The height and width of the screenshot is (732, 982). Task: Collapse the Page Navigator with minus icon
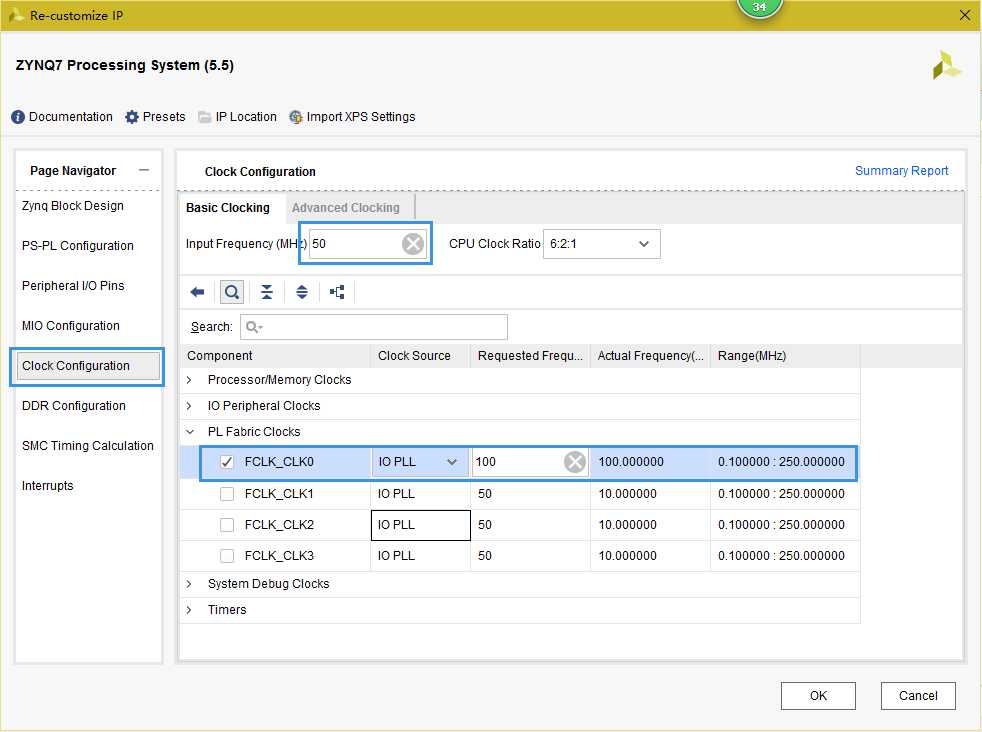click(x=144, y=170)
